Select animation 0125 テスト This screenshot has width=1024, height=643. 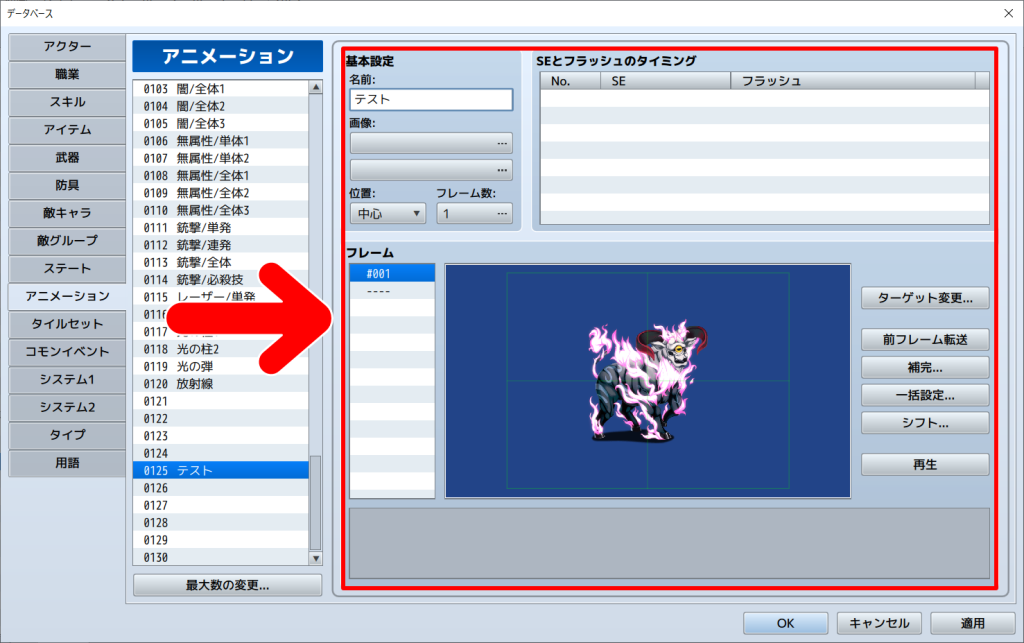pos(221,471)
